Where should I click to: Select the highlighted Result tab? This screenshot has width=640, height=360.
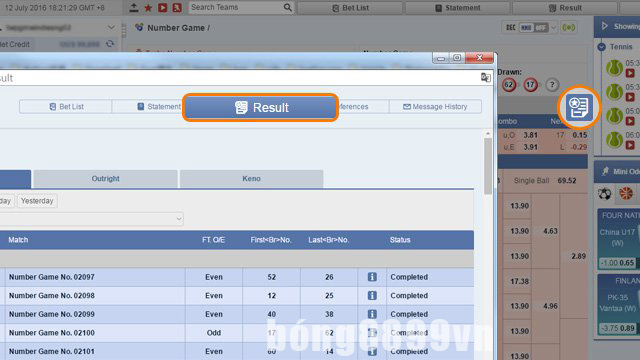260,107
